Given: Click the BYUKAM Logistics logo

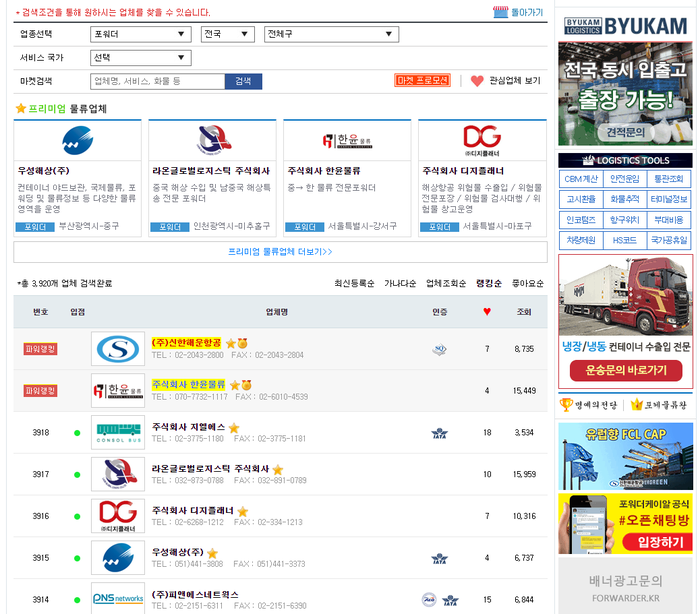Looking at the screenshot, I should coord(625,26).
